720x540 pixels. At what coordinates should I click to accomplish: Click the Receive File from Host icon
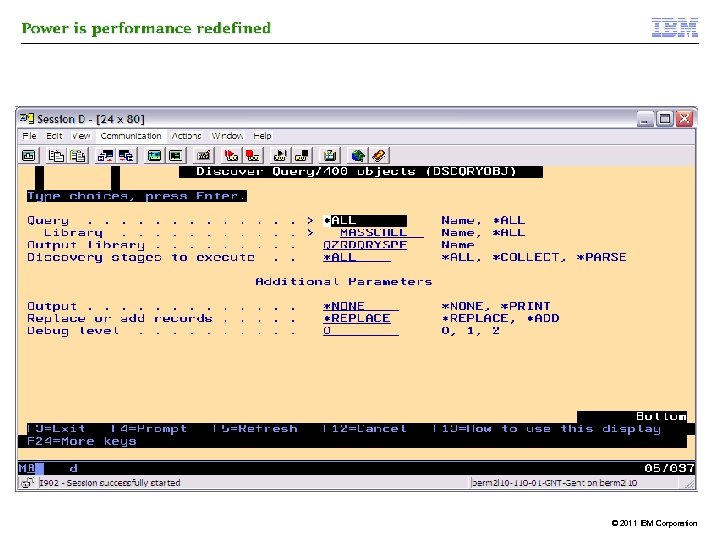point(126,156)
